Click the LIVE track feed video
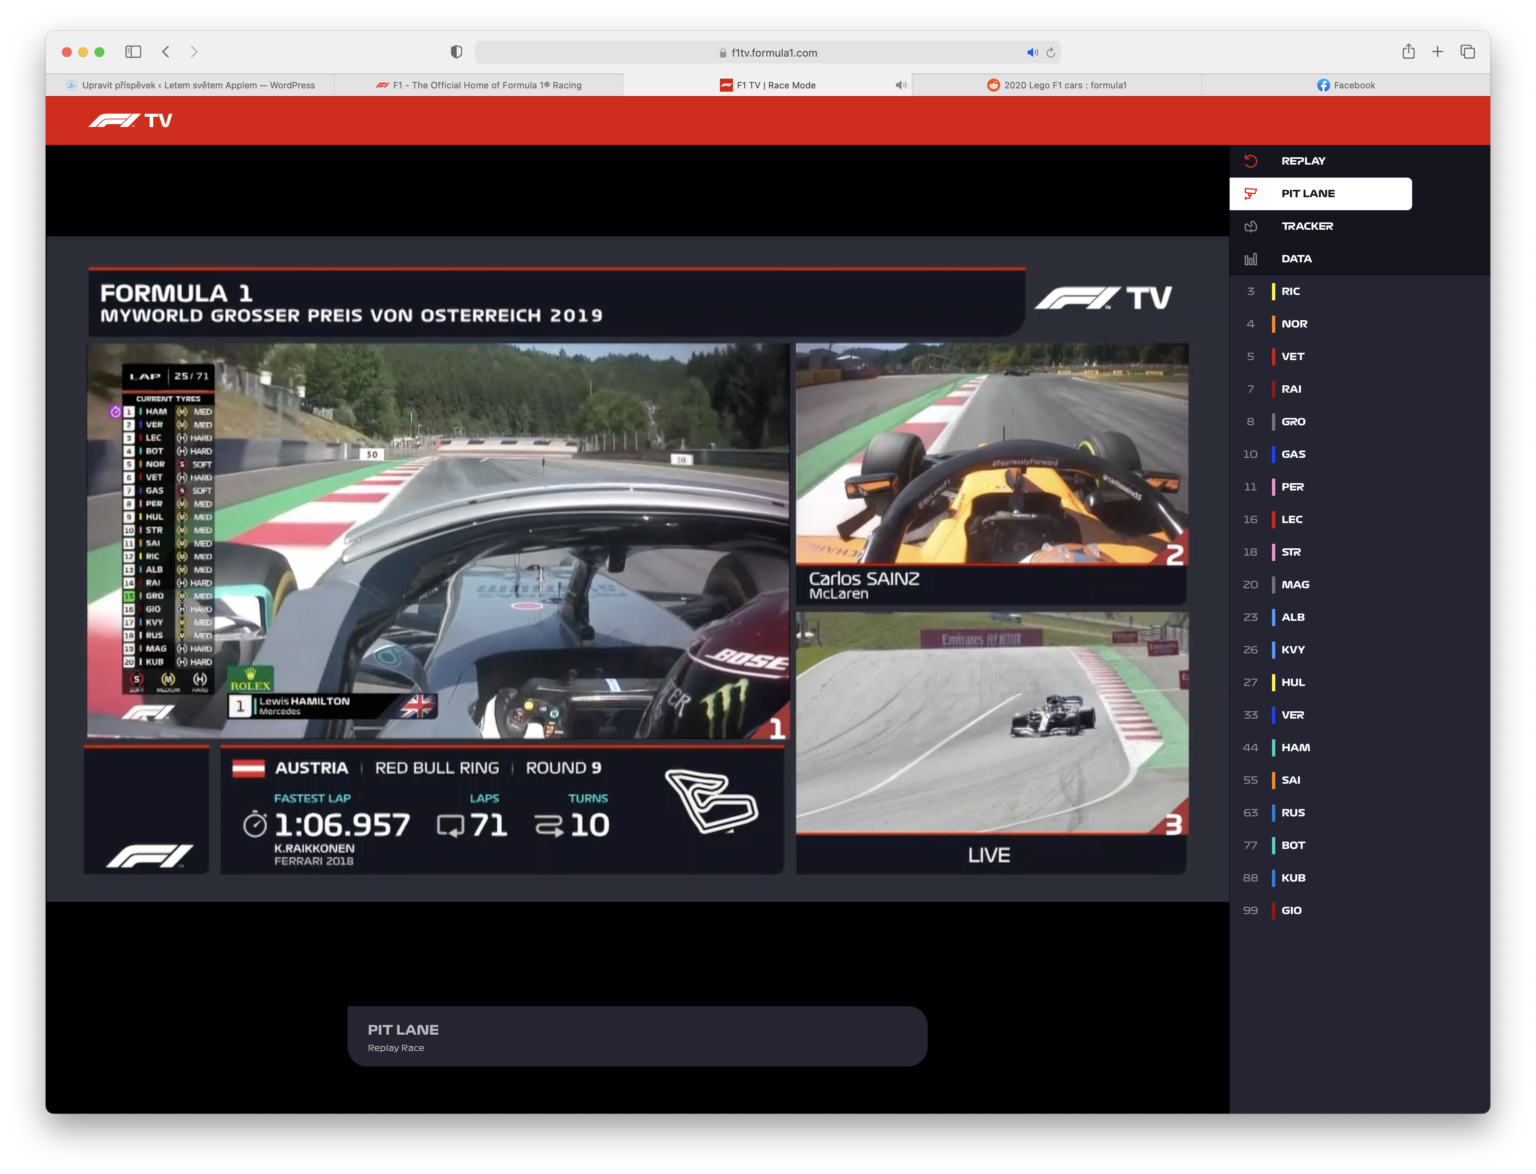 (992, 724)
